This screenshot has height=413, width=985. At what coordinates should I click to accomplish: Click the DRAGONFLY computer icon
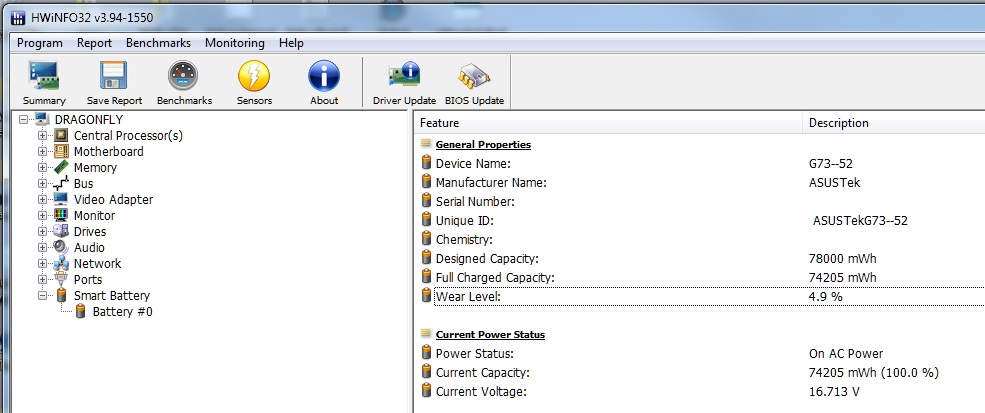[42, 119]
